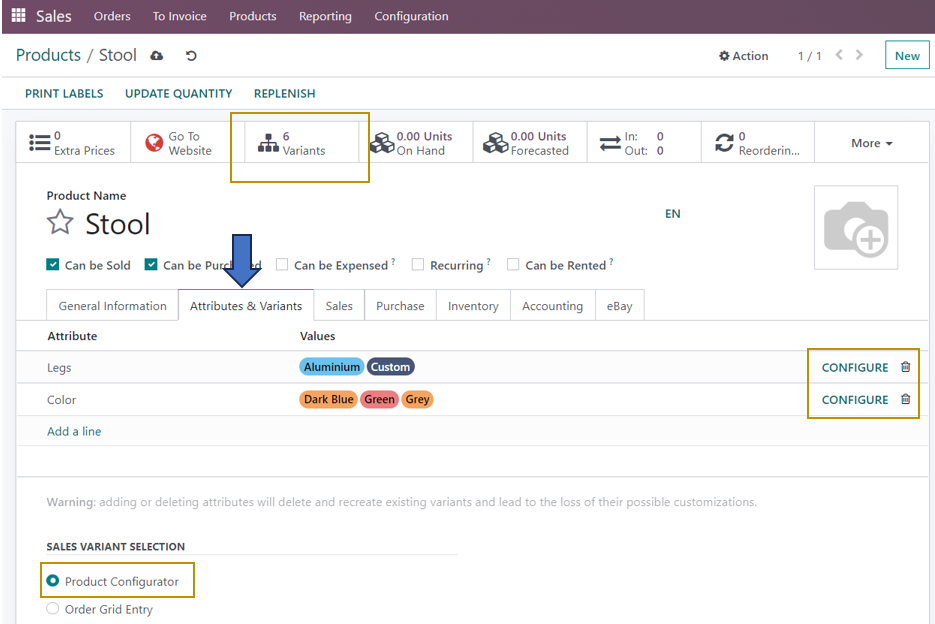This screenshot has height=624, width=935.
Task: Click the discard changes undo icon
Action: (191, 56)
